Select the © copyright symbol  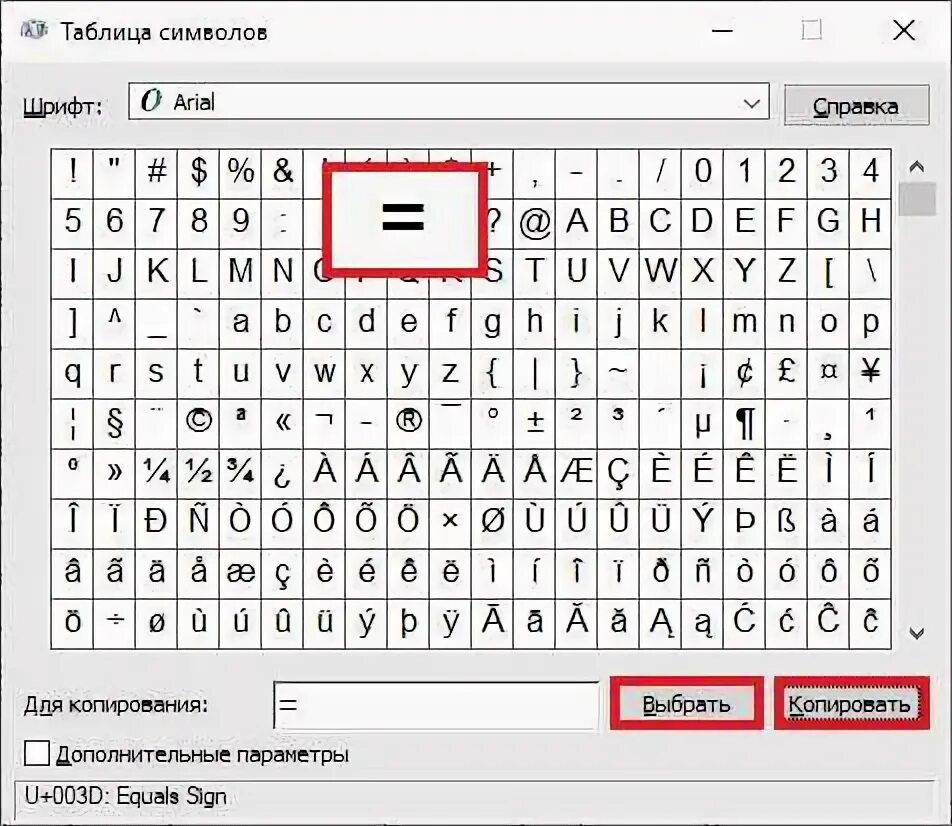click(x=199, y=424)
